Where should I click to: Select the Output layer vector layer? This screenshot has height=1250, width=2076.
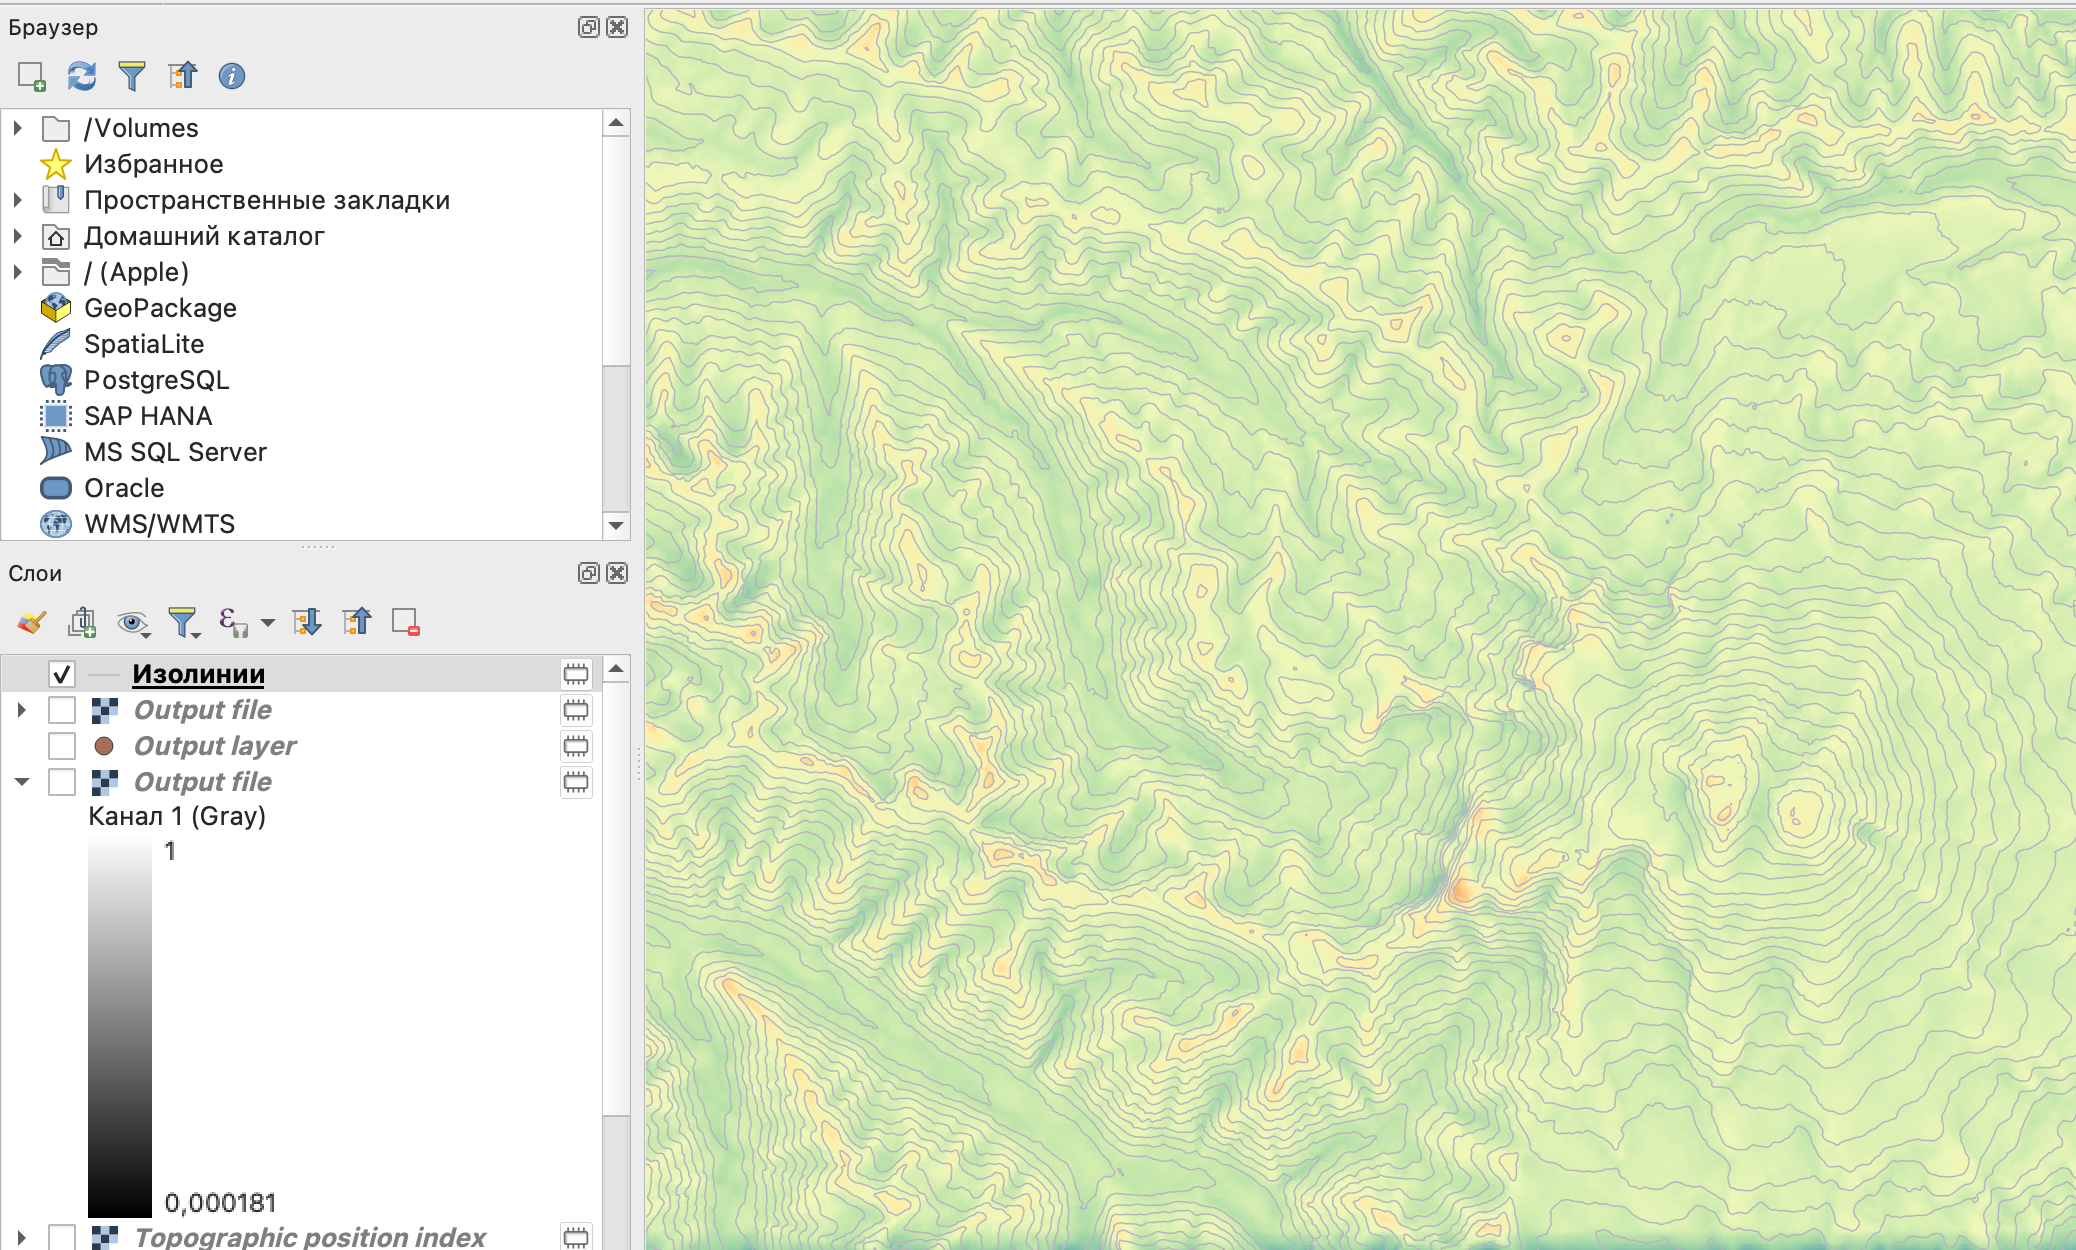[215, 746]
